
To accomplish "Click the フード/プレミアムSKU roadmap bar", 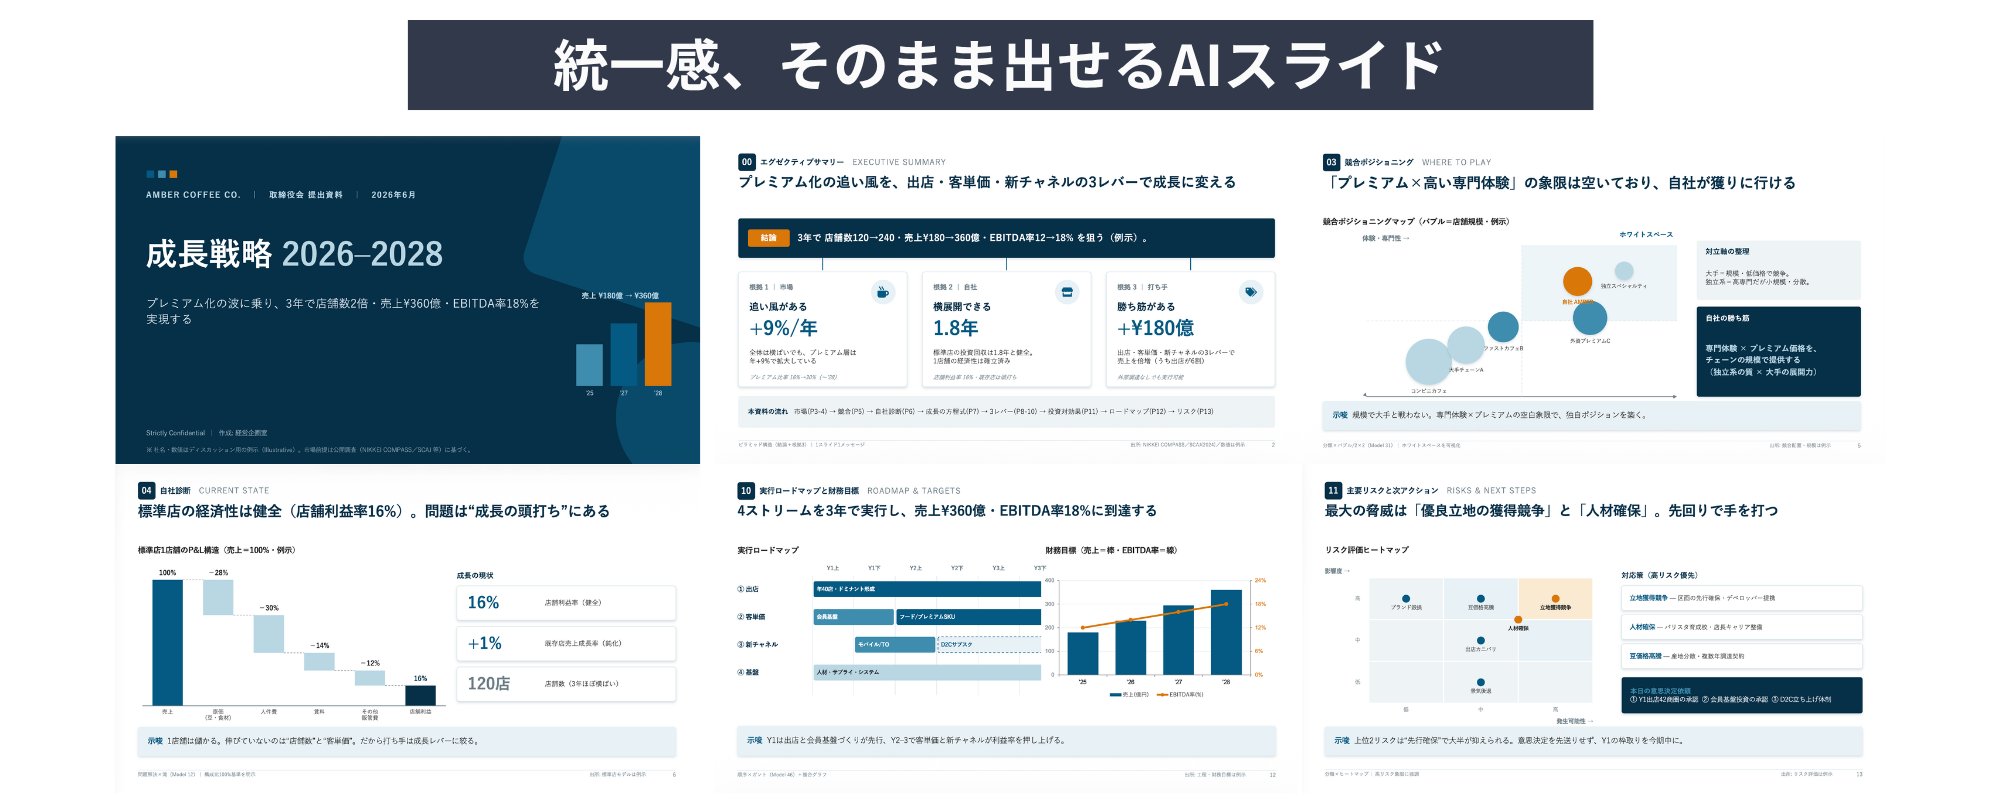I will click(x=968, y=617).
